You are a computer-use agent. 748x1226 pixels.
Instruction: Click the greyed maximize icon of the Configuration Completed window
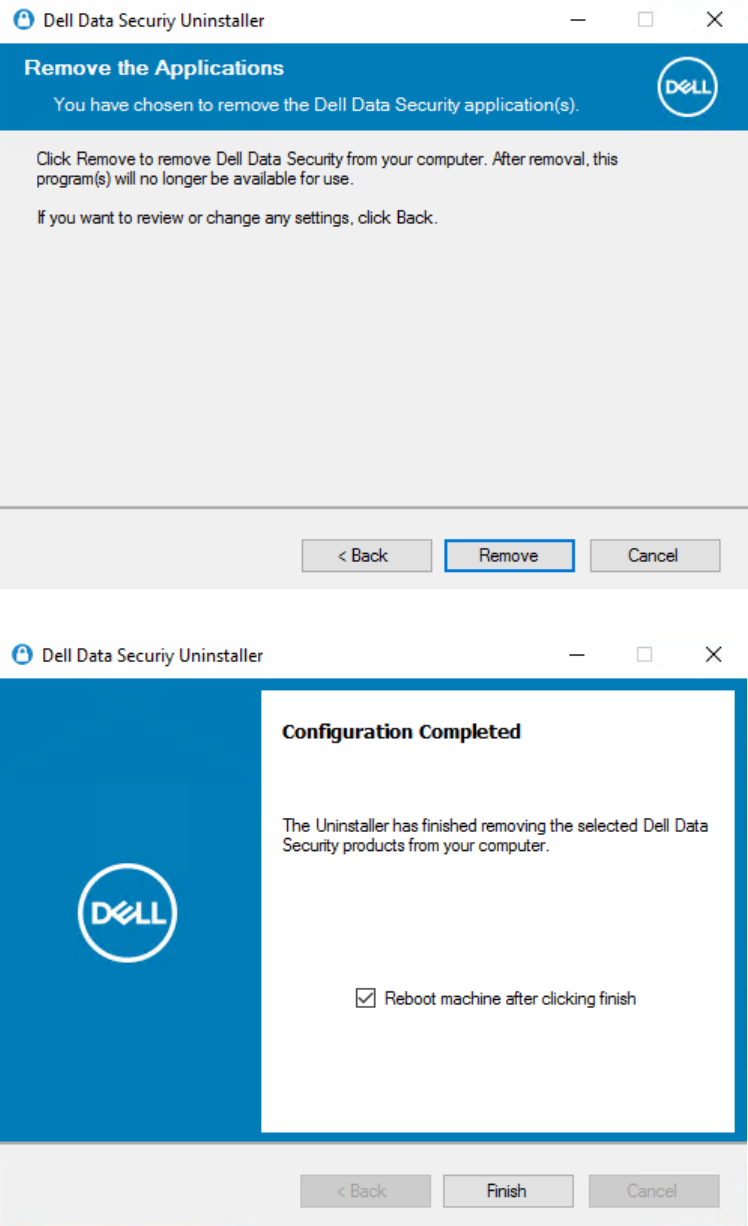point(645,655)
